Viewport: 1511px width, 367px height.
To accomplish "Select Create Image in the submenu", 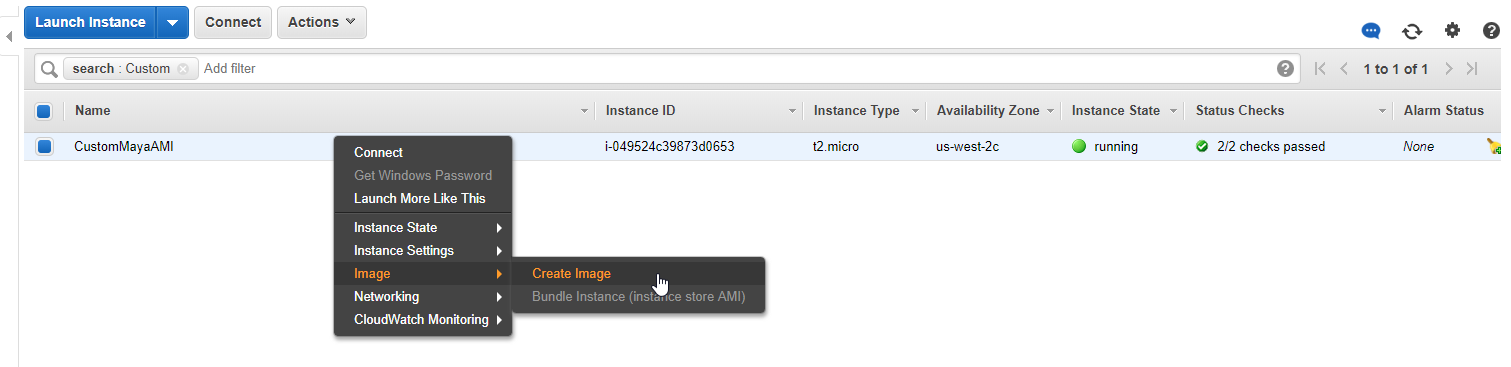I will [x=639, y=274].
